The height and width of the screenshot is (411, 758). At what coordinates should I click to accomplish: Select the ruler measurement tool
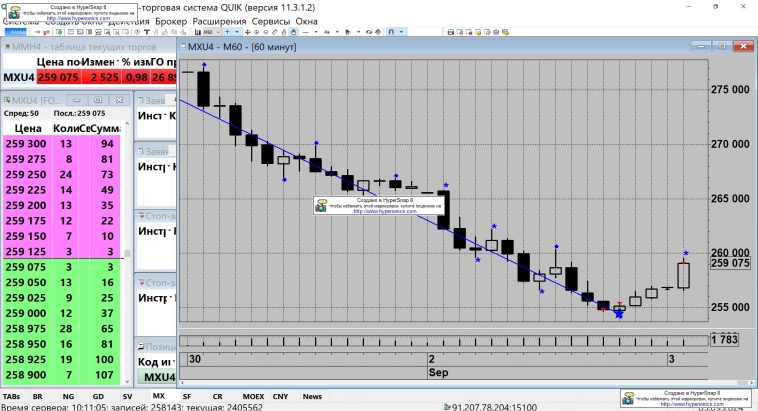275,32
